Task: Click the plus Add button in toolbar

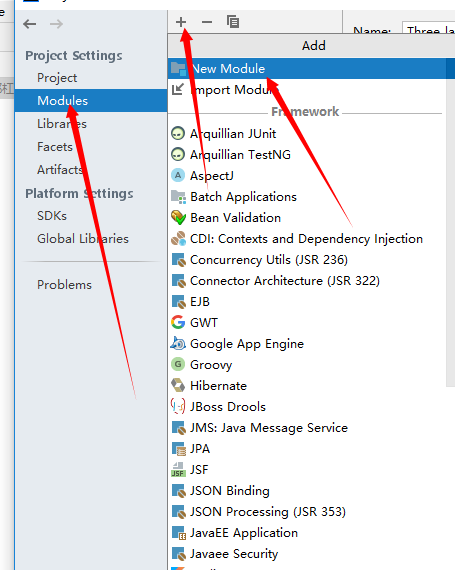Action: coord(181,22)
